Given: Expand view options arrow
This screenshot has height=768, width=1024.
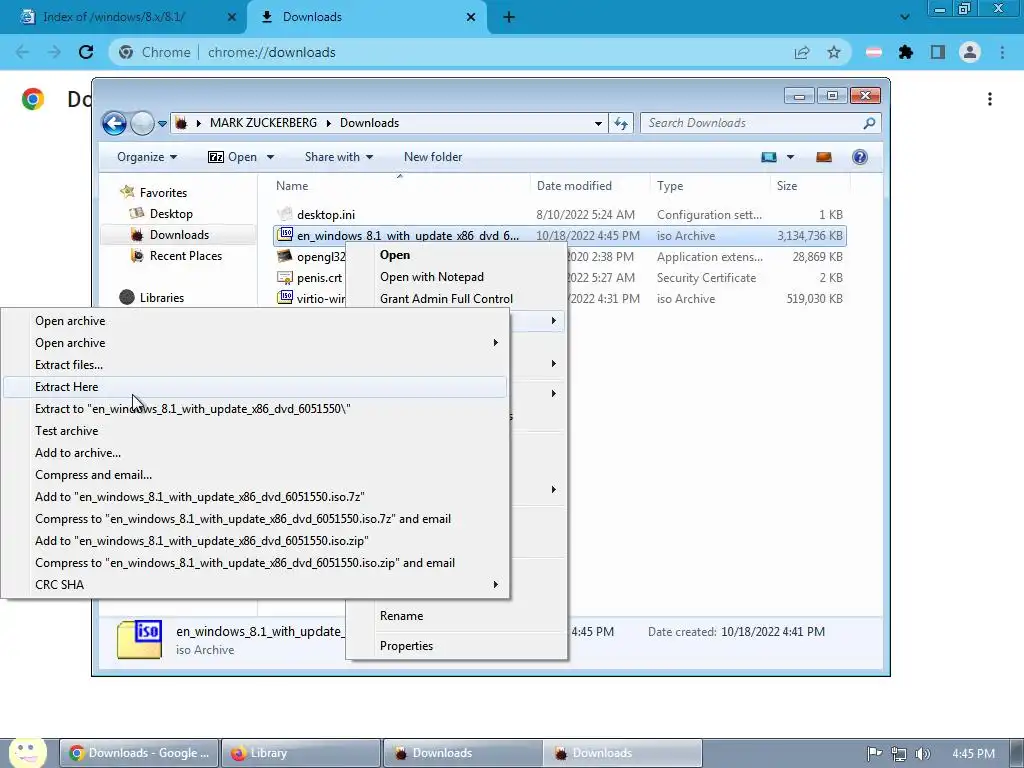Looking at the screenshot, I should [x=790, y=157].
